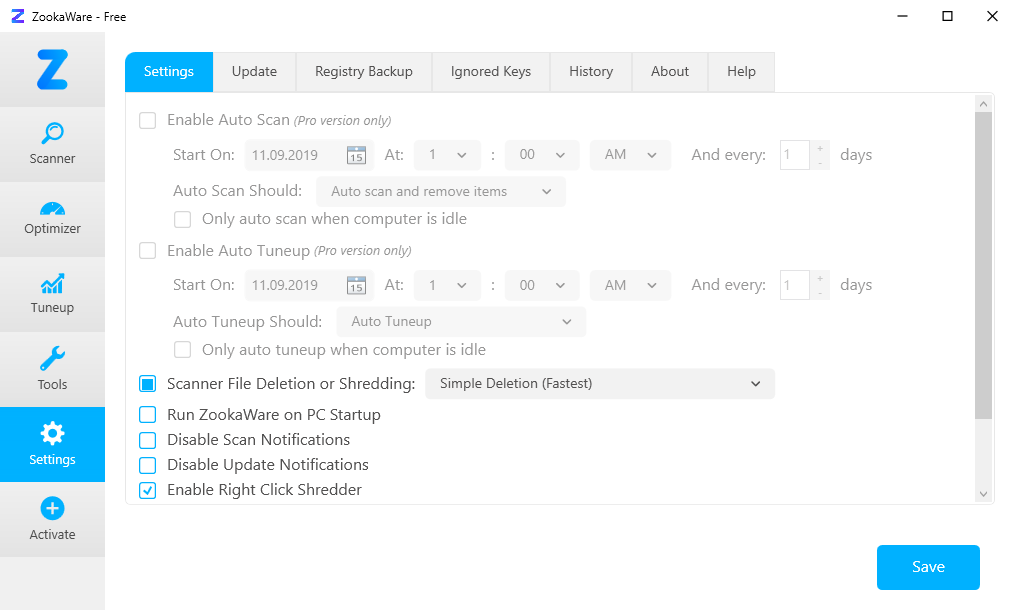Open the Auto scan and remove items dropdown
Image resolution: width=1015 pixels, height=610 pixels.
(x=441, y=191)
